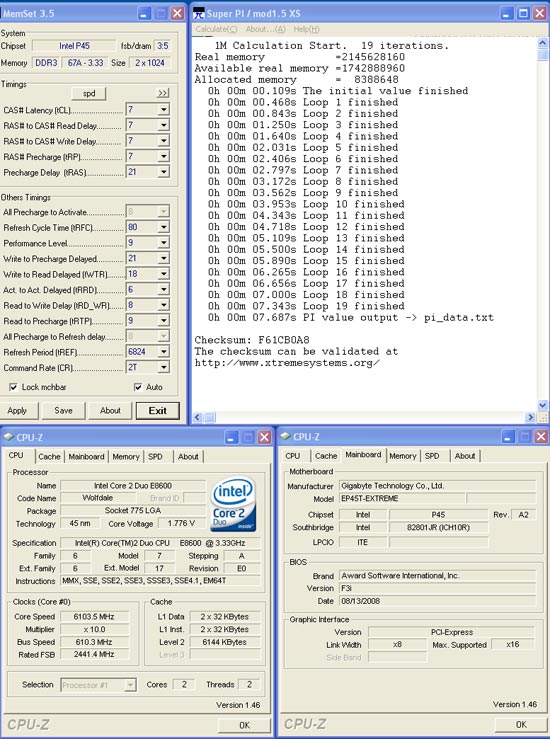Click the Exit button in MemSet
This screenshot has width=550, height=739.
pyautogui.click(x=158, y=411)
